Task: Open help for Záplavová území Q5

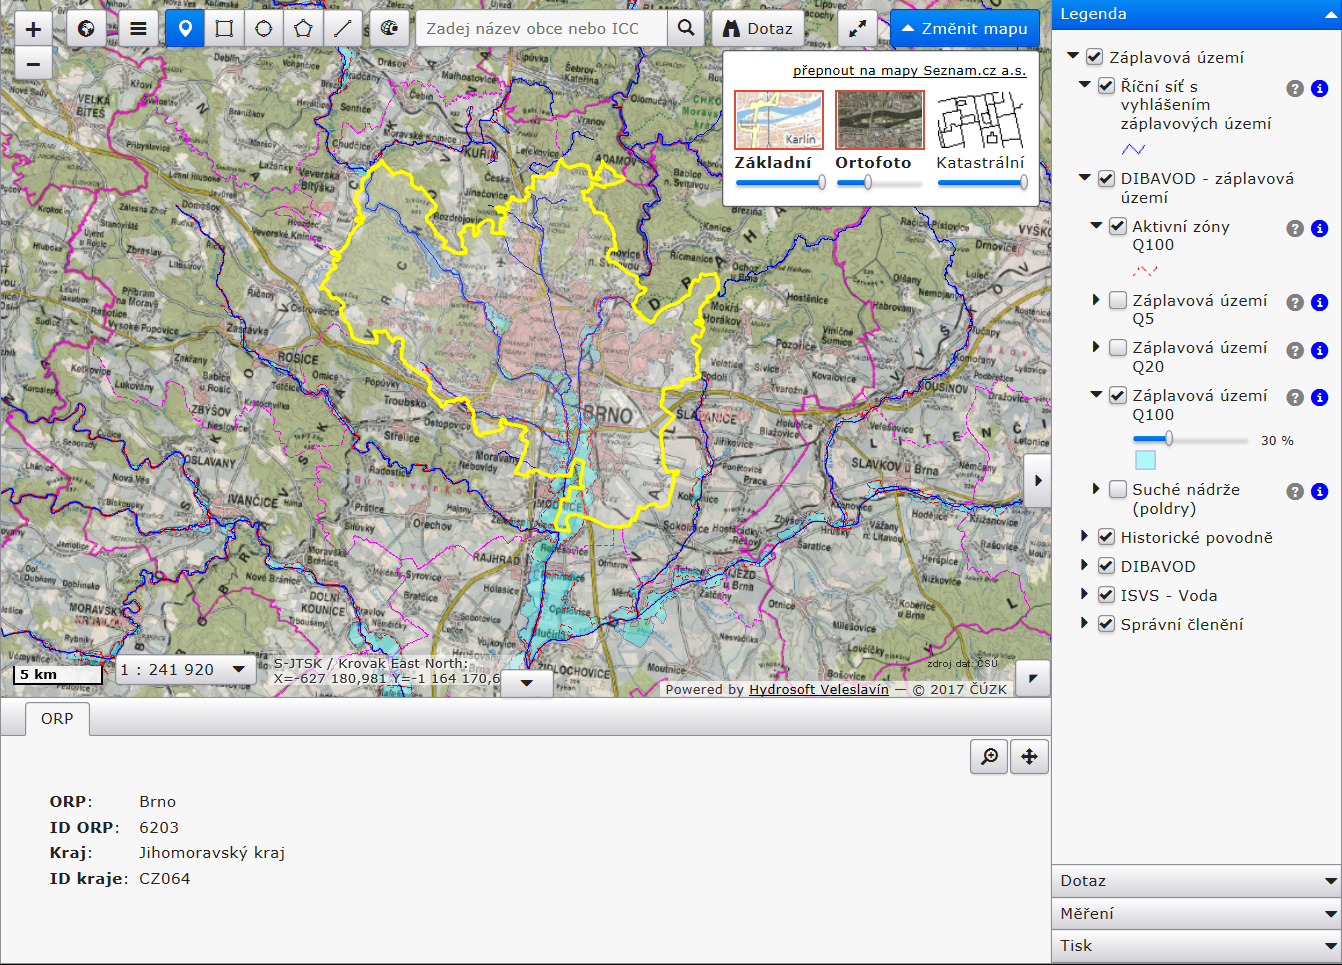Action: pos(1295,303)
